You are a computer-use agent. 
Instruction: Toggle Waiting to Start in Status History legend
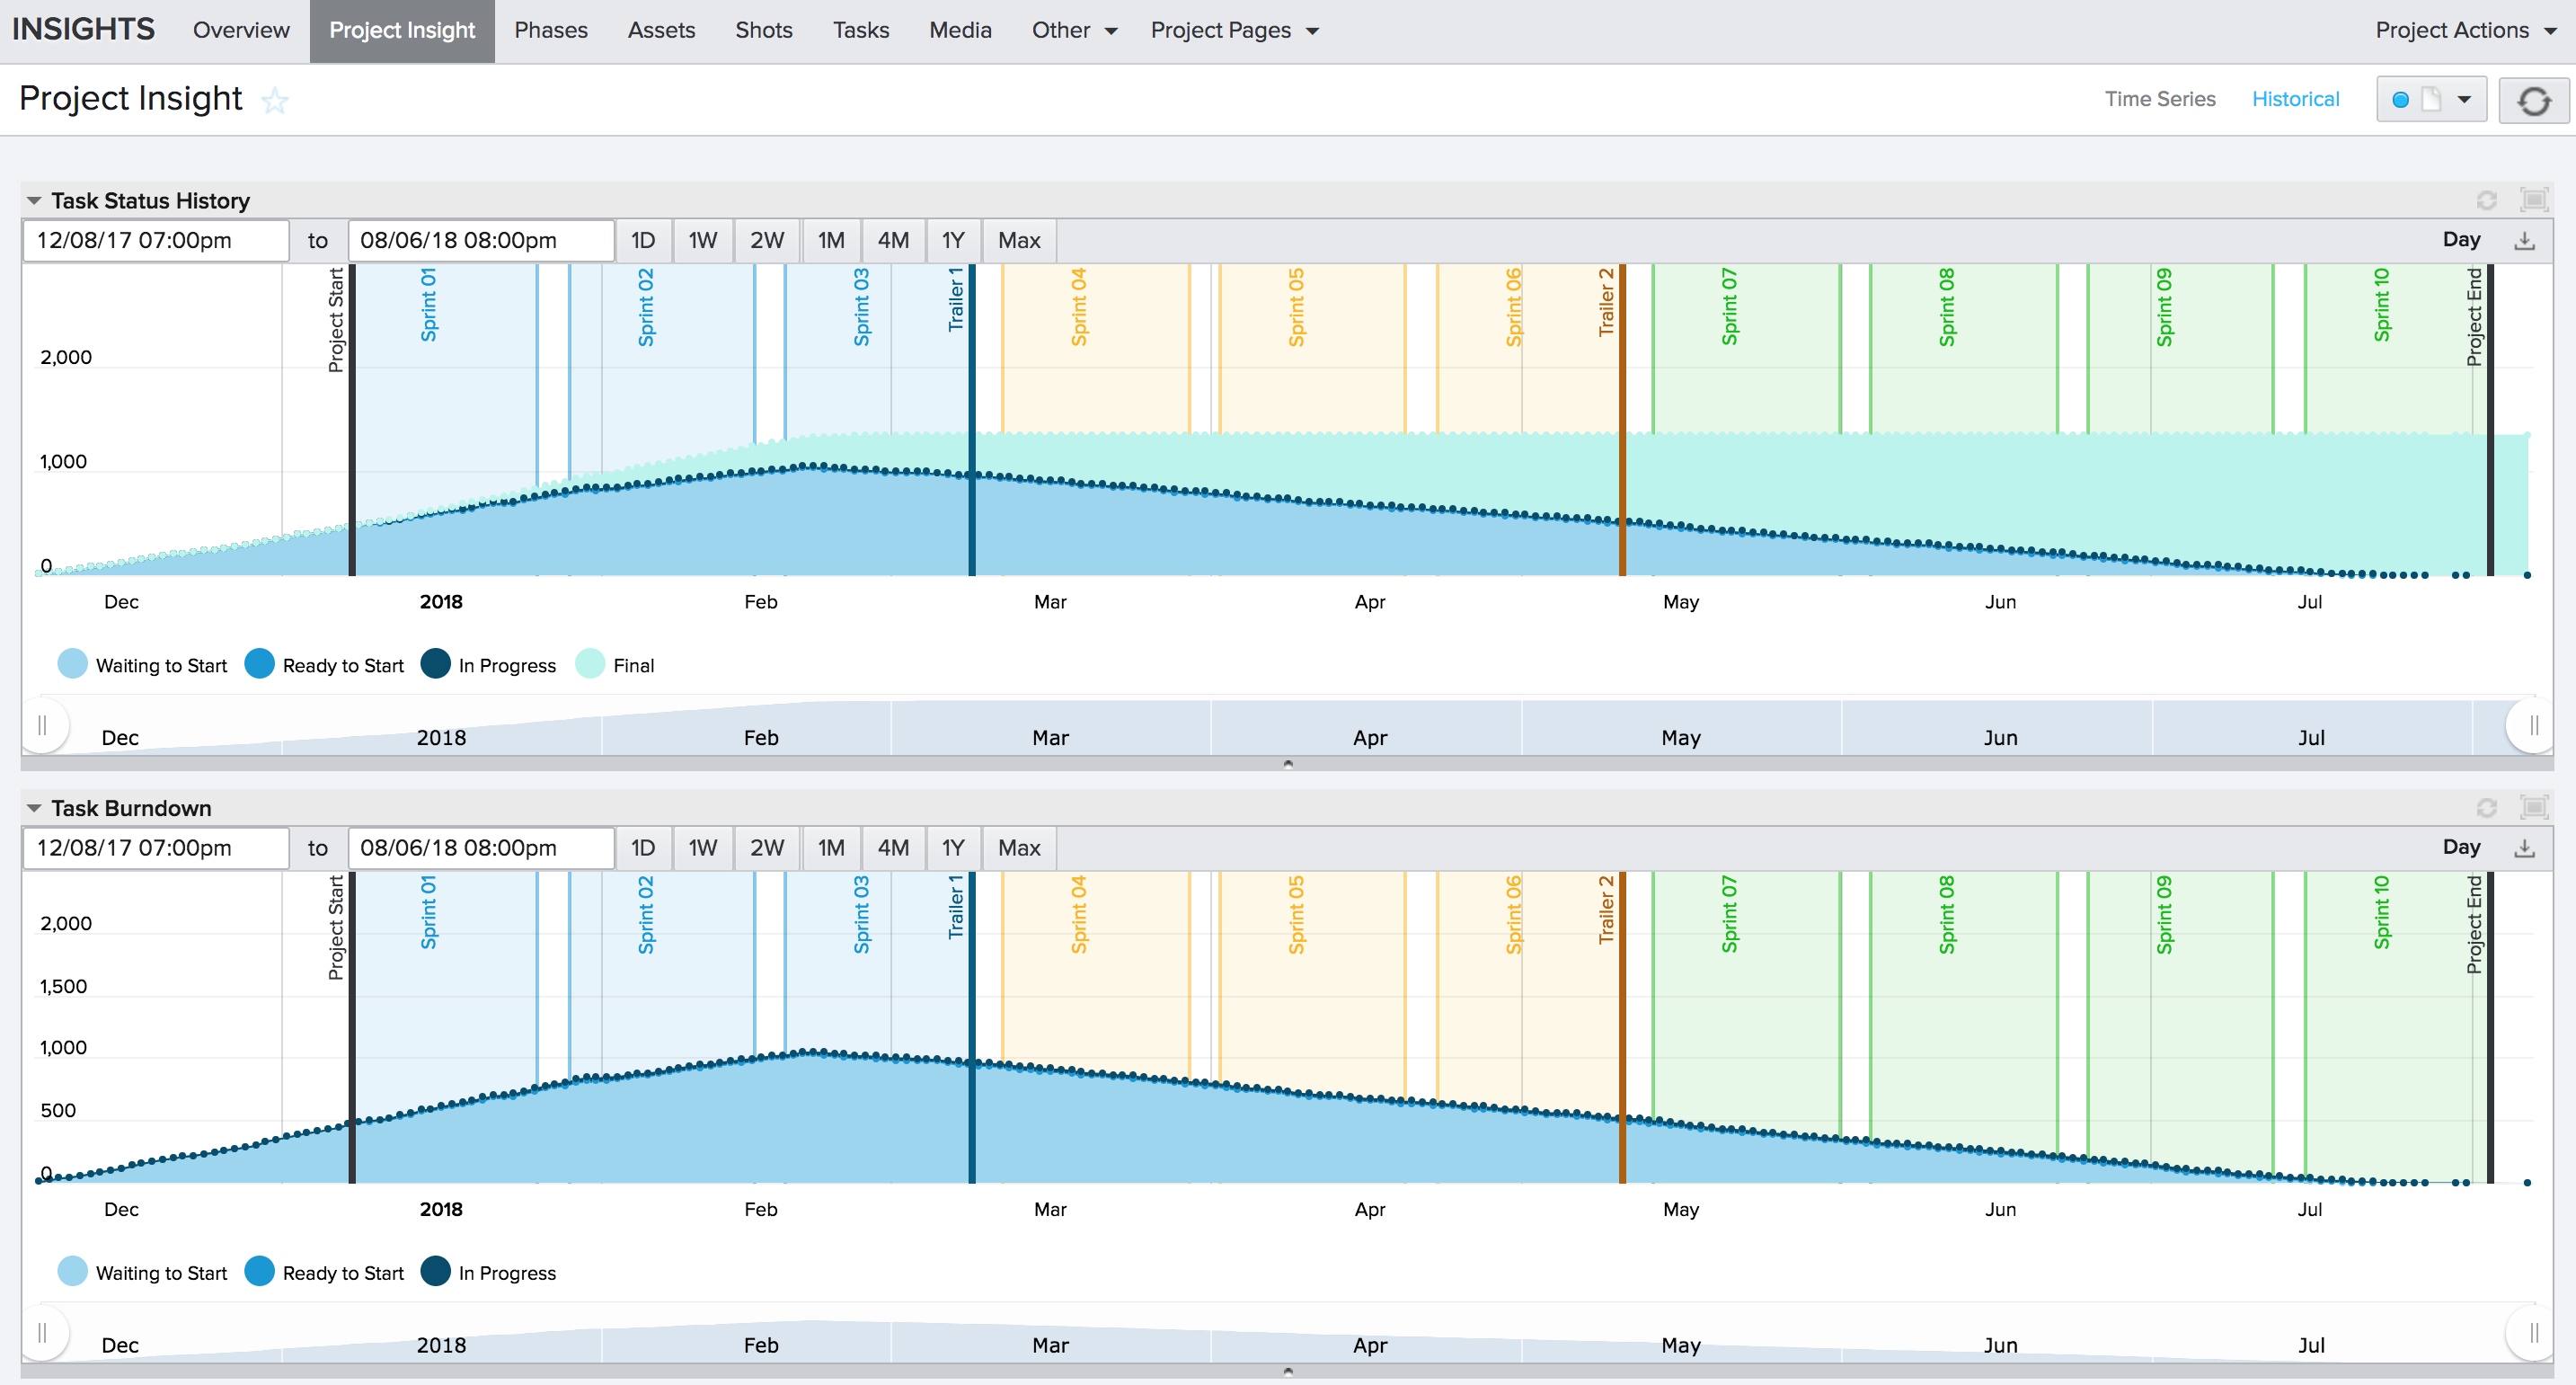pyautogui.click(x=142, y=665)
